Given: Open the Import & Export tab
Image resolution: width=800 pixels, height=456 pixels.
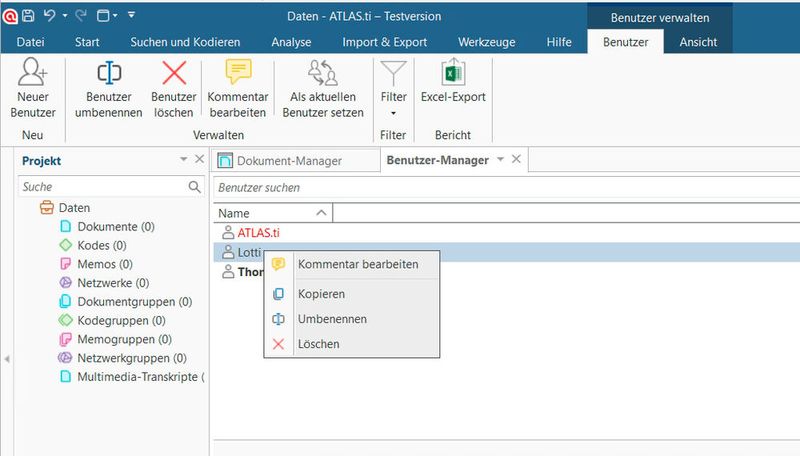Looking at the screenshot, I should click(385, 42).
